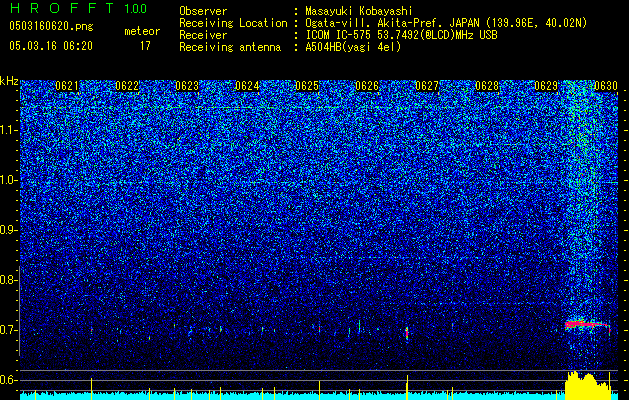Click the version number 1.00
The height and width of the screenshot is (400, 629).
point(135,9)
